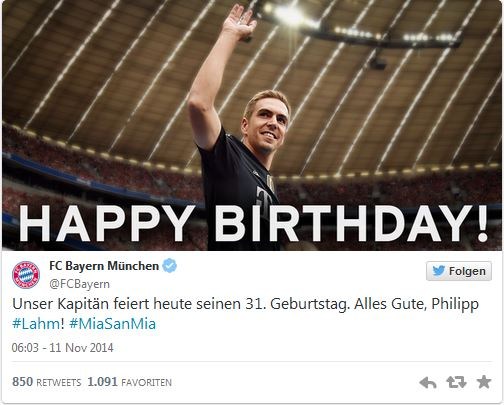The image size is (504, 405).
Task: Click the @FCBayern handle
Action: click(x=79, y=284)
